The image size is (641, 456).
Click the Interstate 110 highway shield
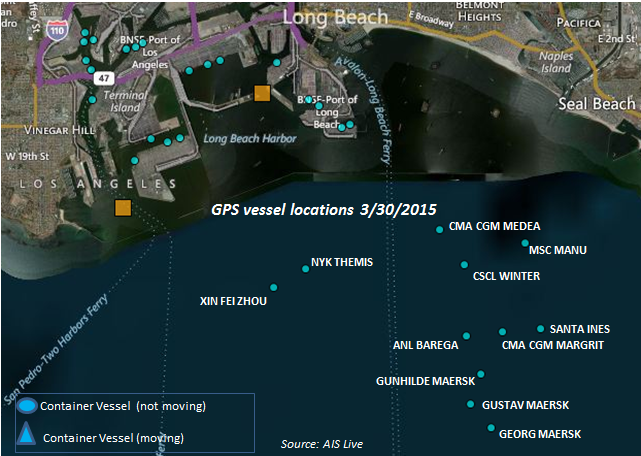[x=57, y=30]
